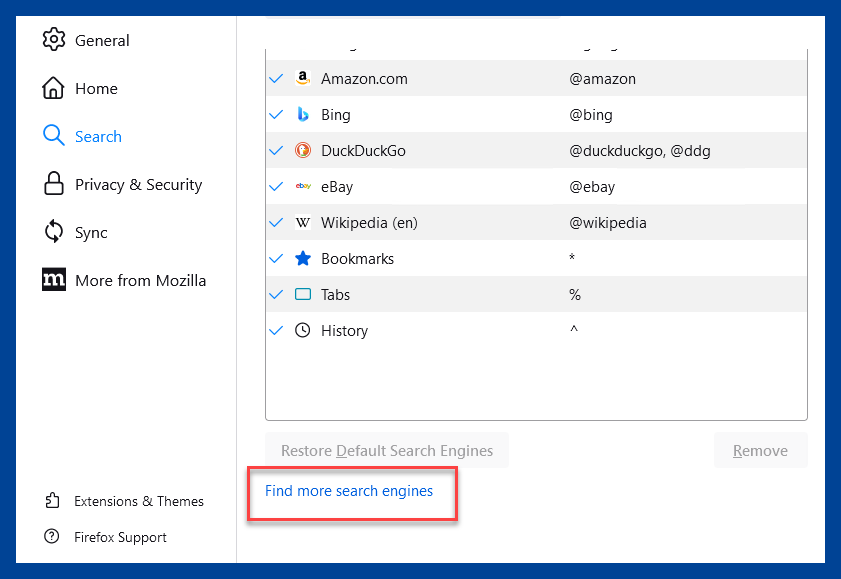The width and height of the screenshot is (841, 579).
Task: Uncheck the Bing search engine checkmark
Action: 276,115
